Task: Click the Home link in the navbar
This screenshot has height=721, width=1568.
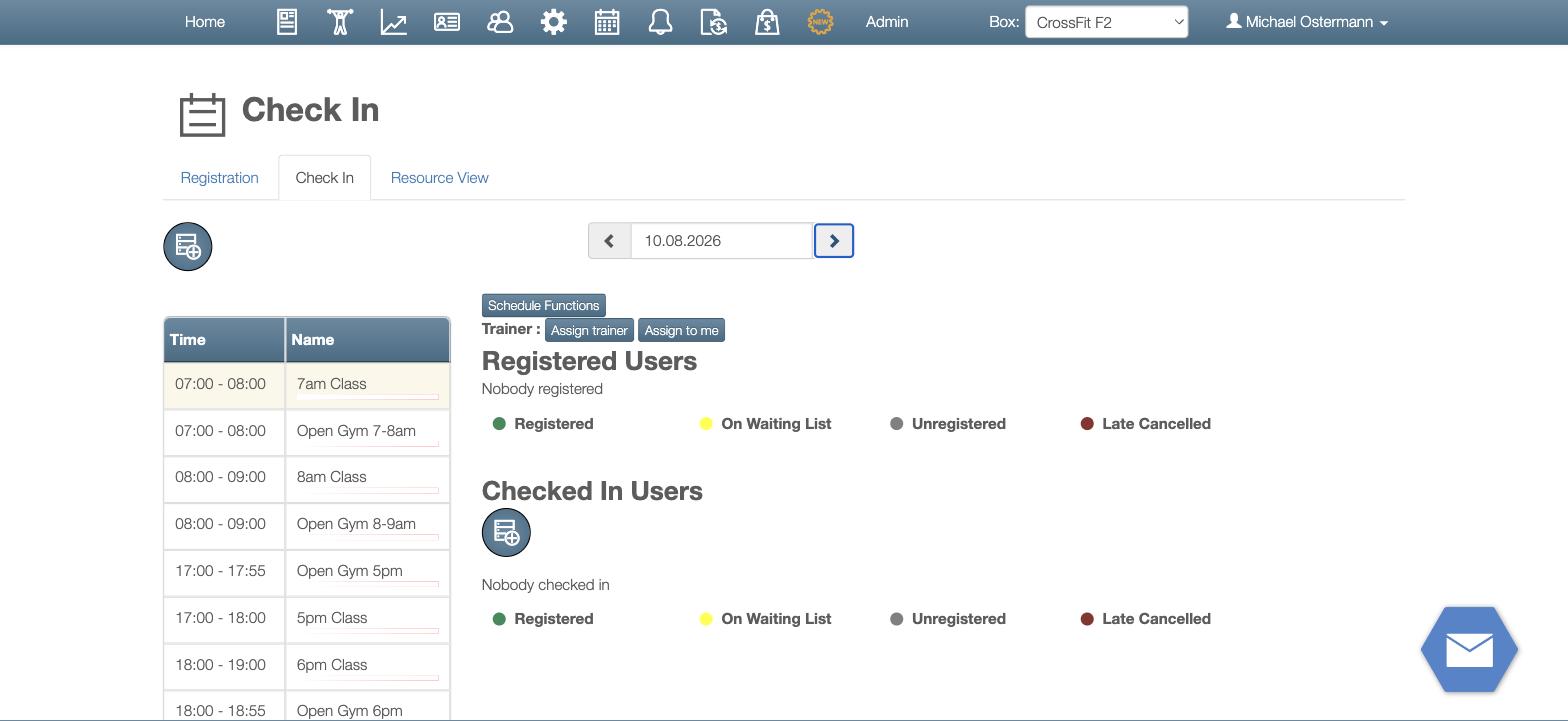Action: coord(205,22)
